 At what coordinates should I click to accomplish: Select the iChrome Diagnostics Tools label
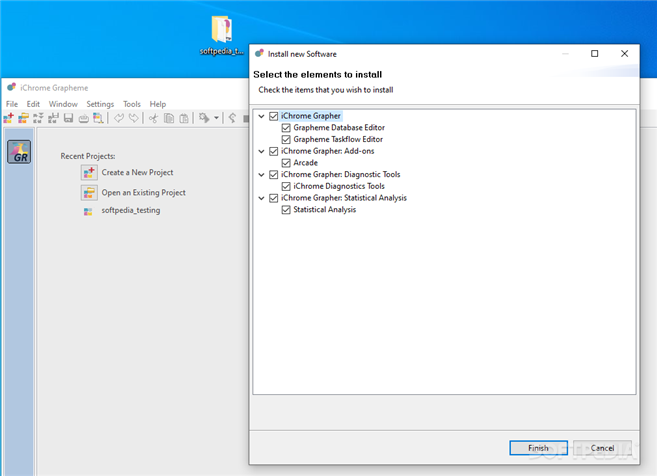coord(339,186)
